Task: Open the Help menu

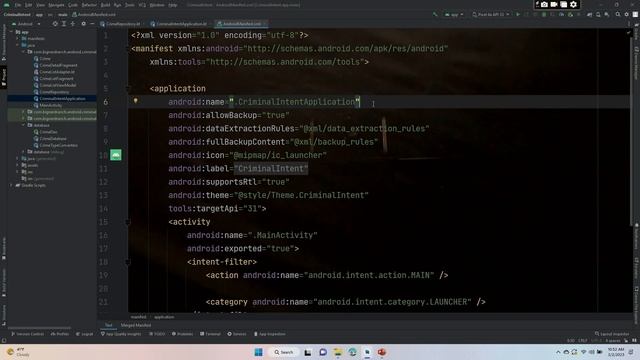Action: click(173, 5)
